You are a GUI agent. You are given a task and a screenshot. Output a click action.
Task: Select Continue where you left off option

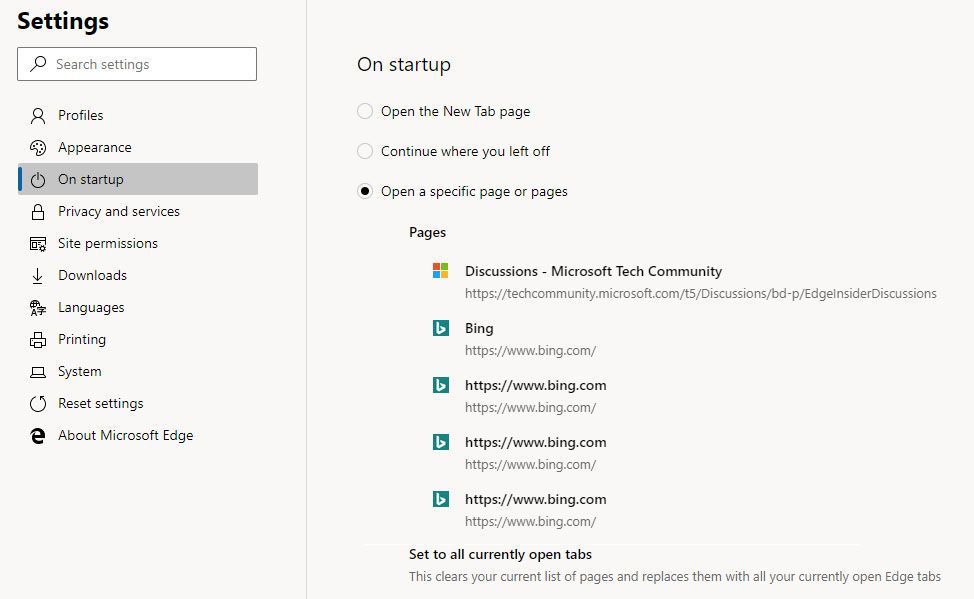point(365,151)
